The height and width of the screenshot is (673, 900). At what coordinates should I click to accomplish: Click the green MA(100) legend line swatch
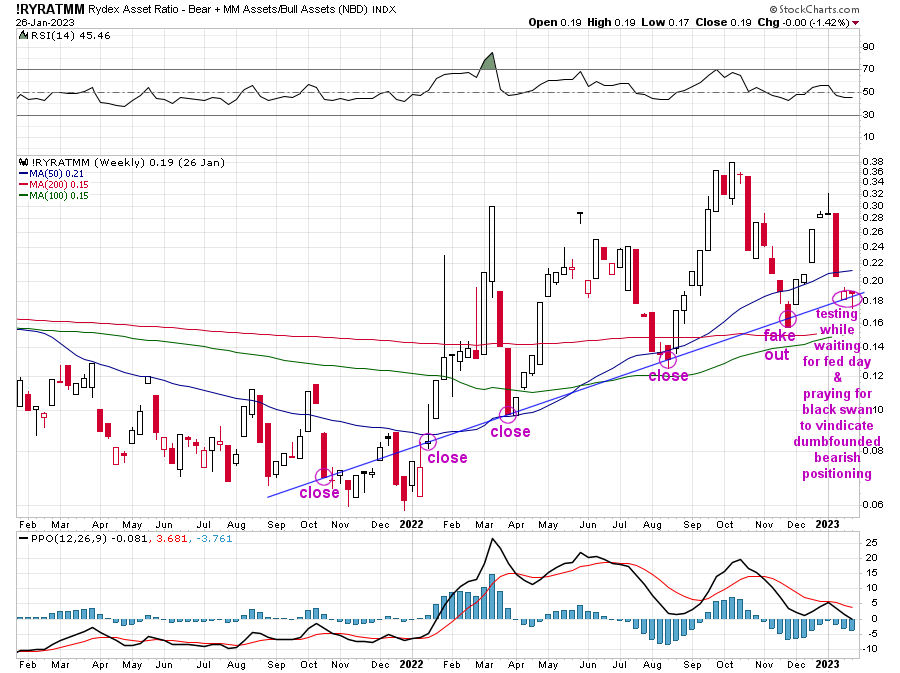coord(24,195)
